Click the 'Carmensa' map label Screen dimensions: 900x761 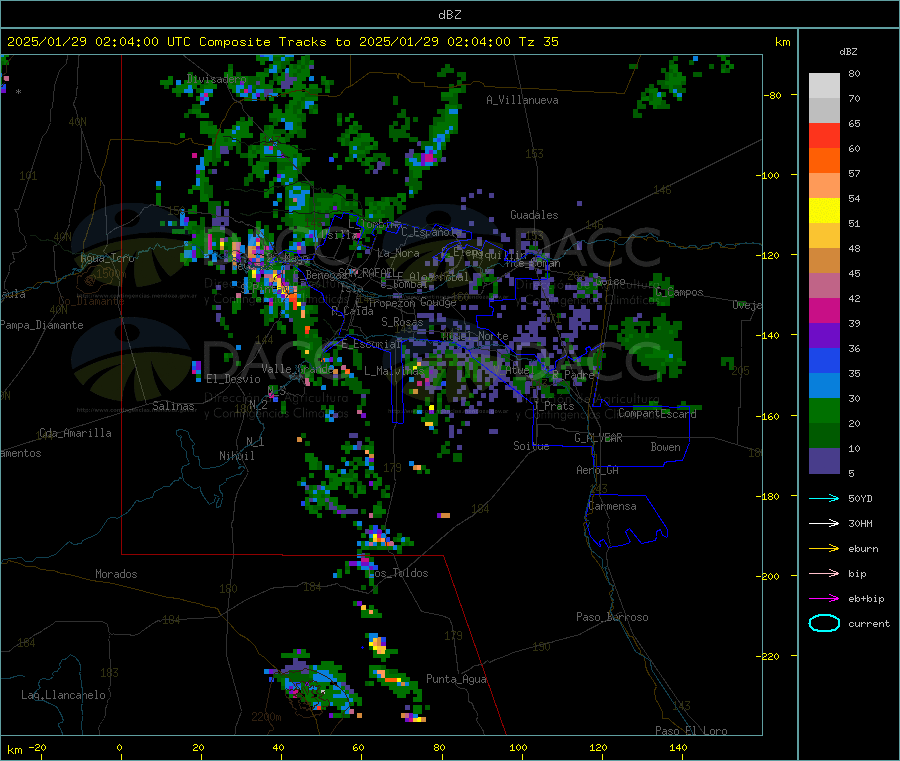tap(612, 506)
